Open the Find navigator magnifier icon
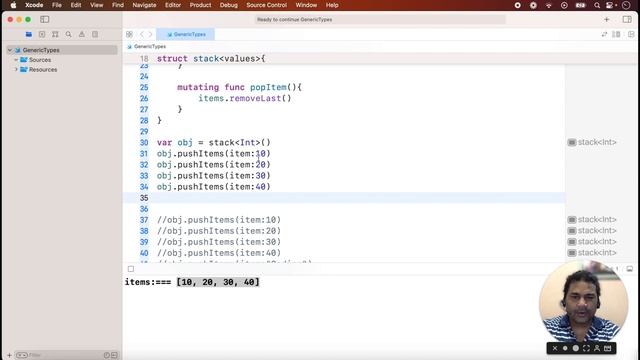640x360 pixels. click(x=69, y=34)
